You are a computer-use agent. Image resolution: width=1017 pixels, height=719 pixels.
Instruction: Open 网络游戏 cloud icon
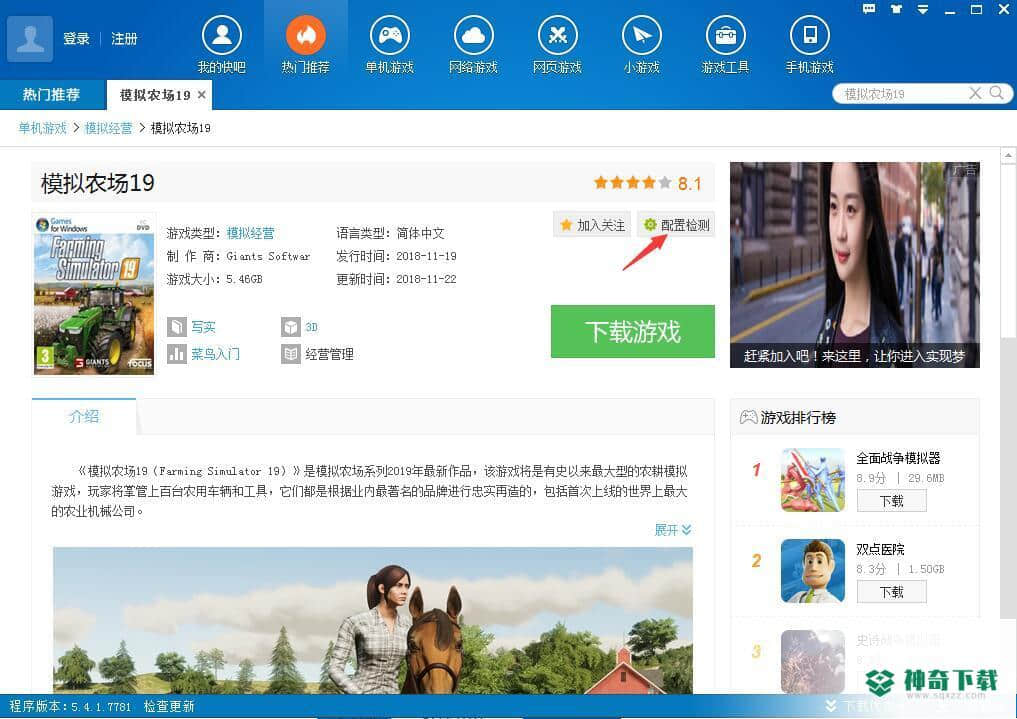point(473,35)
